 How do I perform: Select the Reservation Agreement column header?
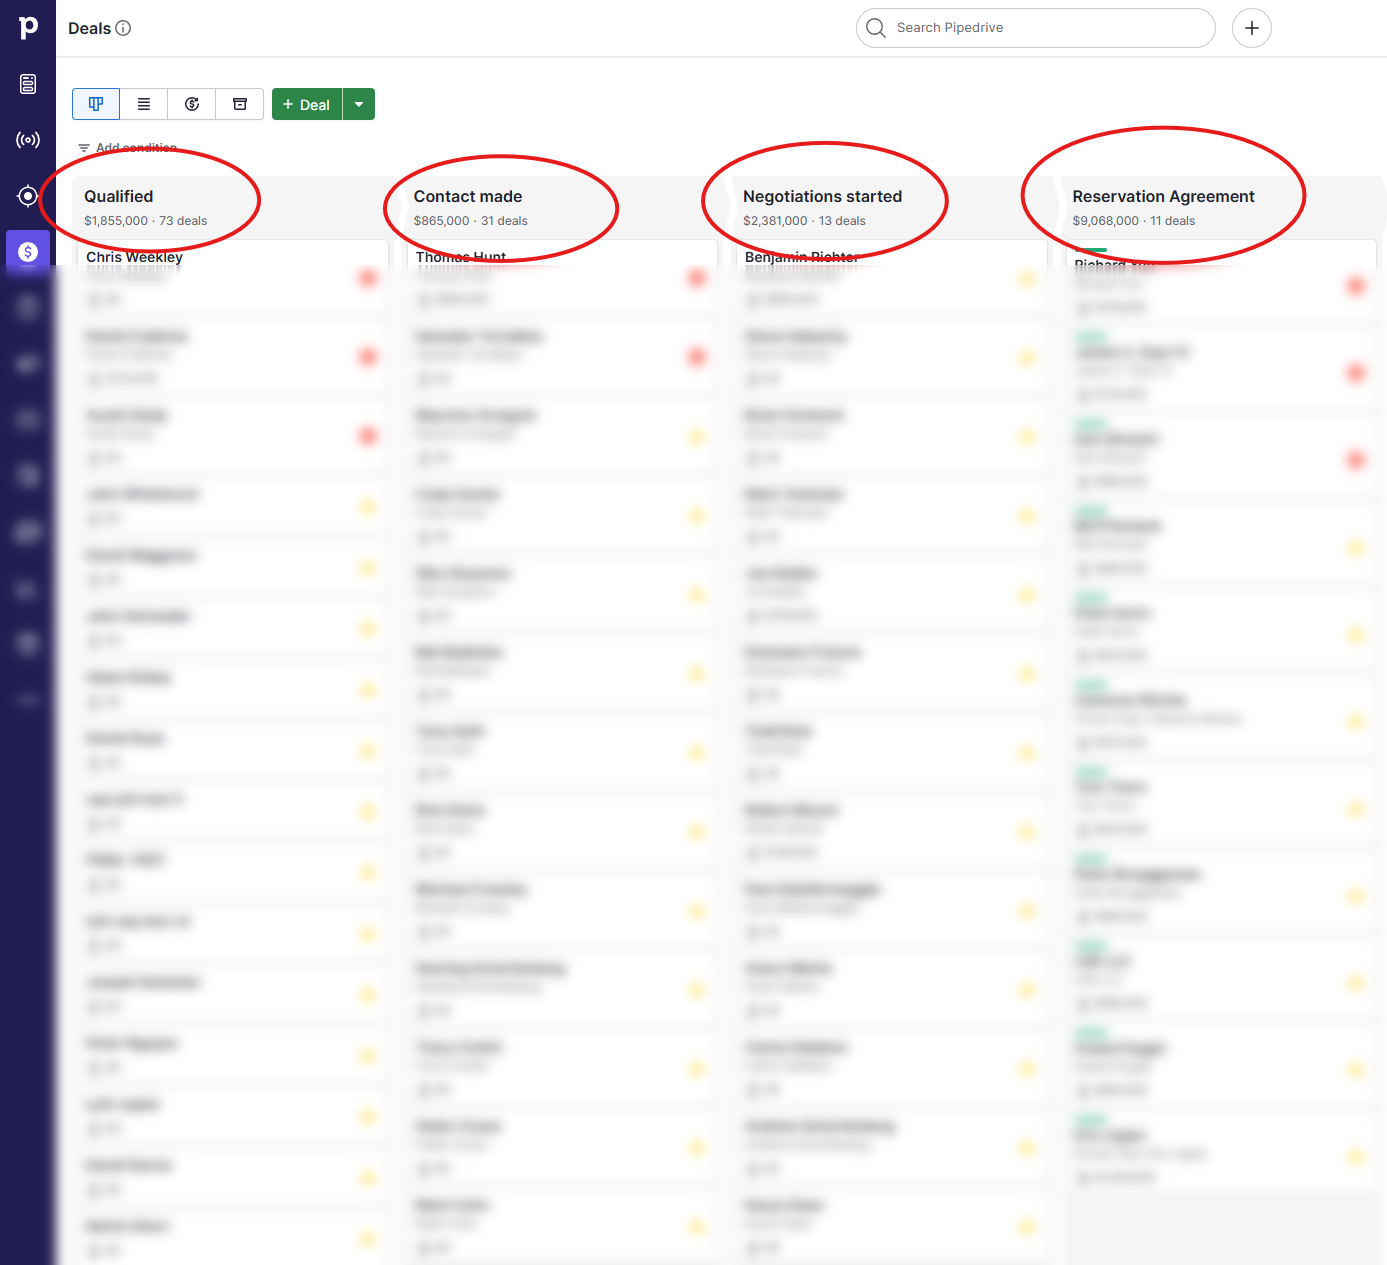click(x=1163, y=196)
